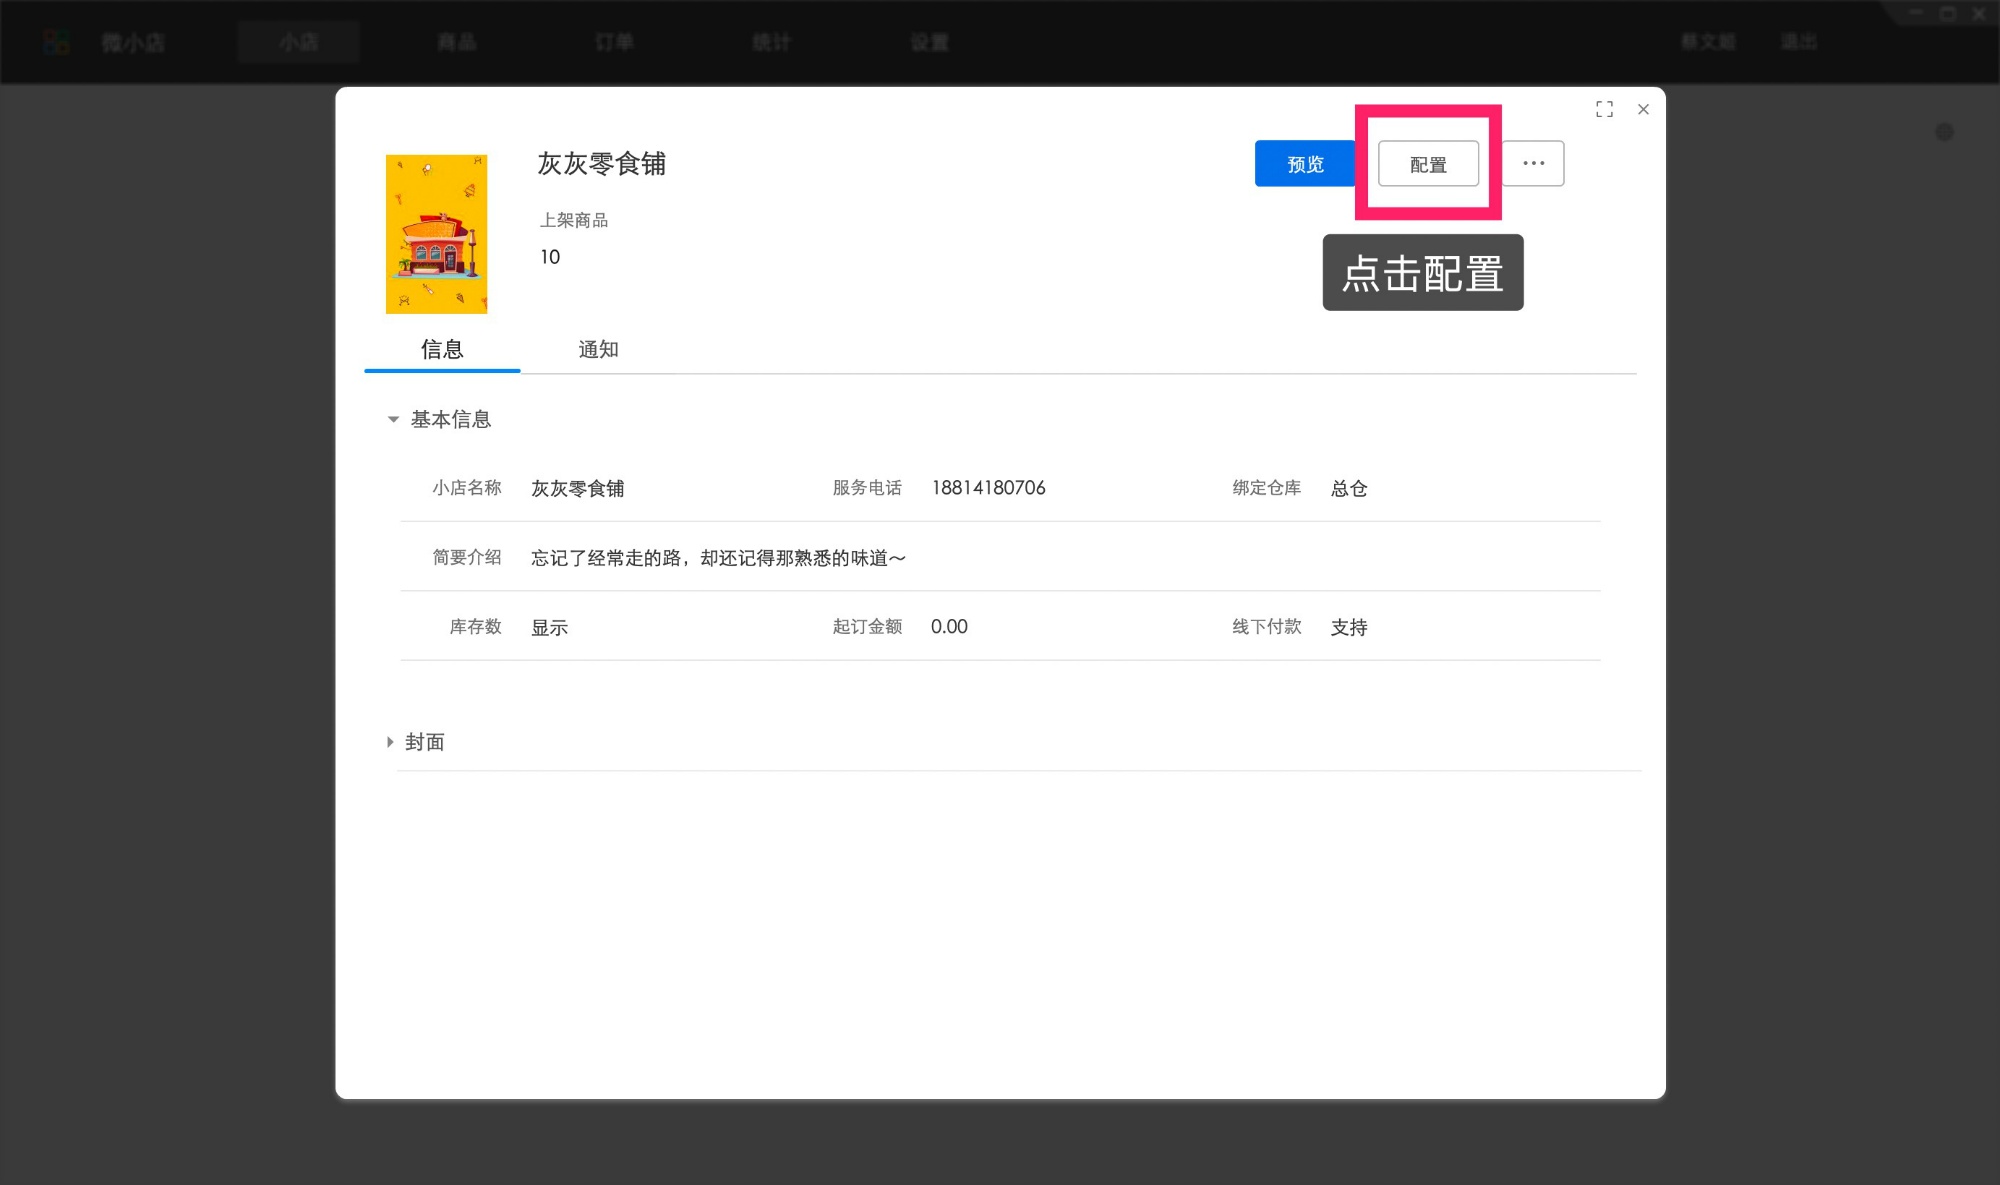Click 退出 to log out
Image resolution: width=2000 pixels, height=1185 pixels.
(1797, 41)
